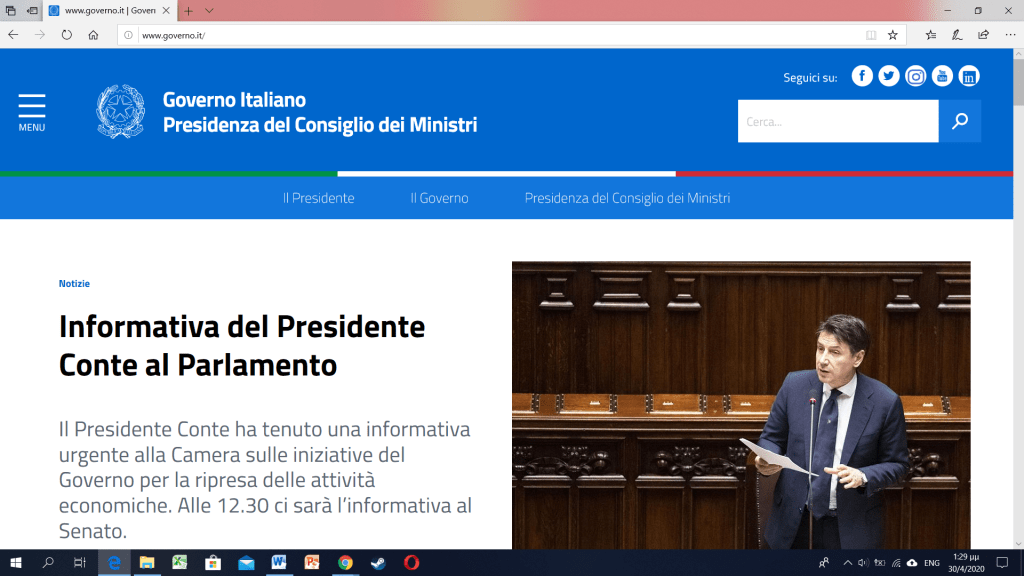Open the LinkedIn social media icon
The image size is (1024, 576).
[969, 76]
